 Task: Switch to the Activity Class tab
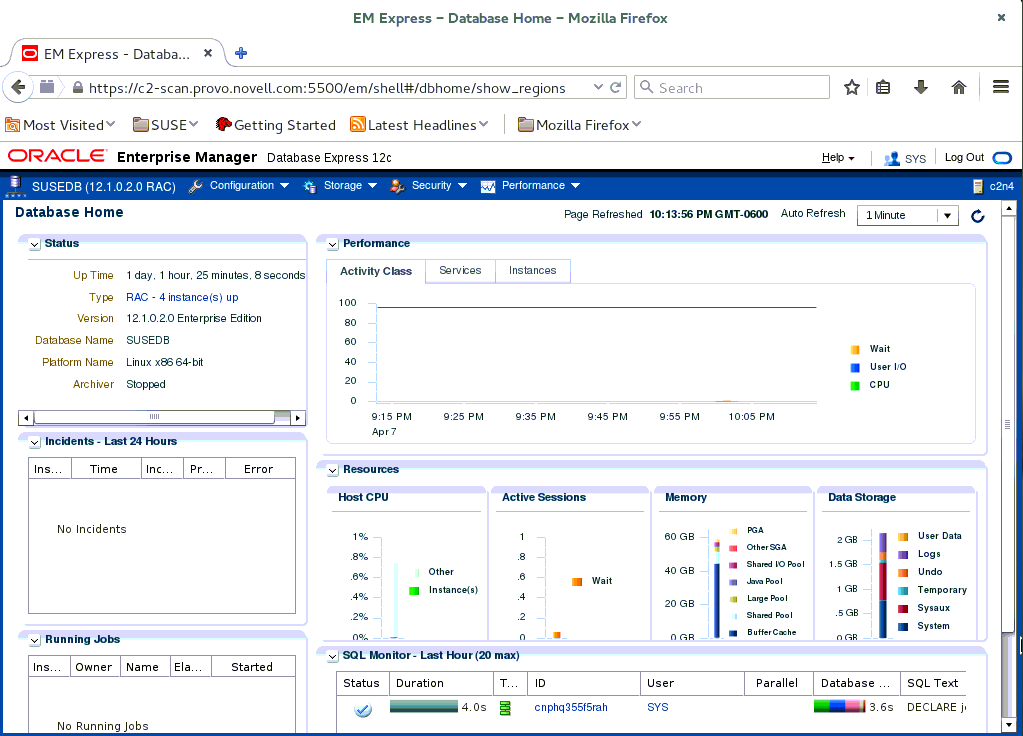(376, 271)
